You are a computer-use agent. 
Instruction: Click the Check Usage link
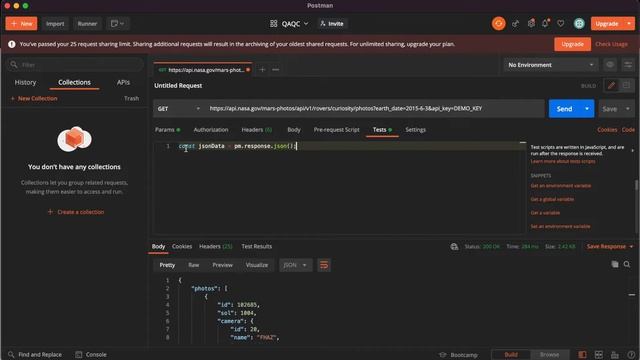click(611, 44)
